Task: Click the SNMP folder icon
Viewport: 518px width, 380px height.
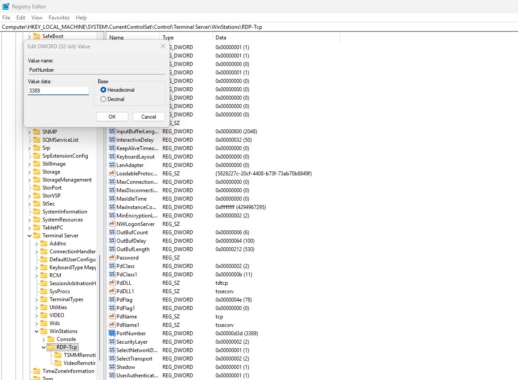Action: (37, 132)
